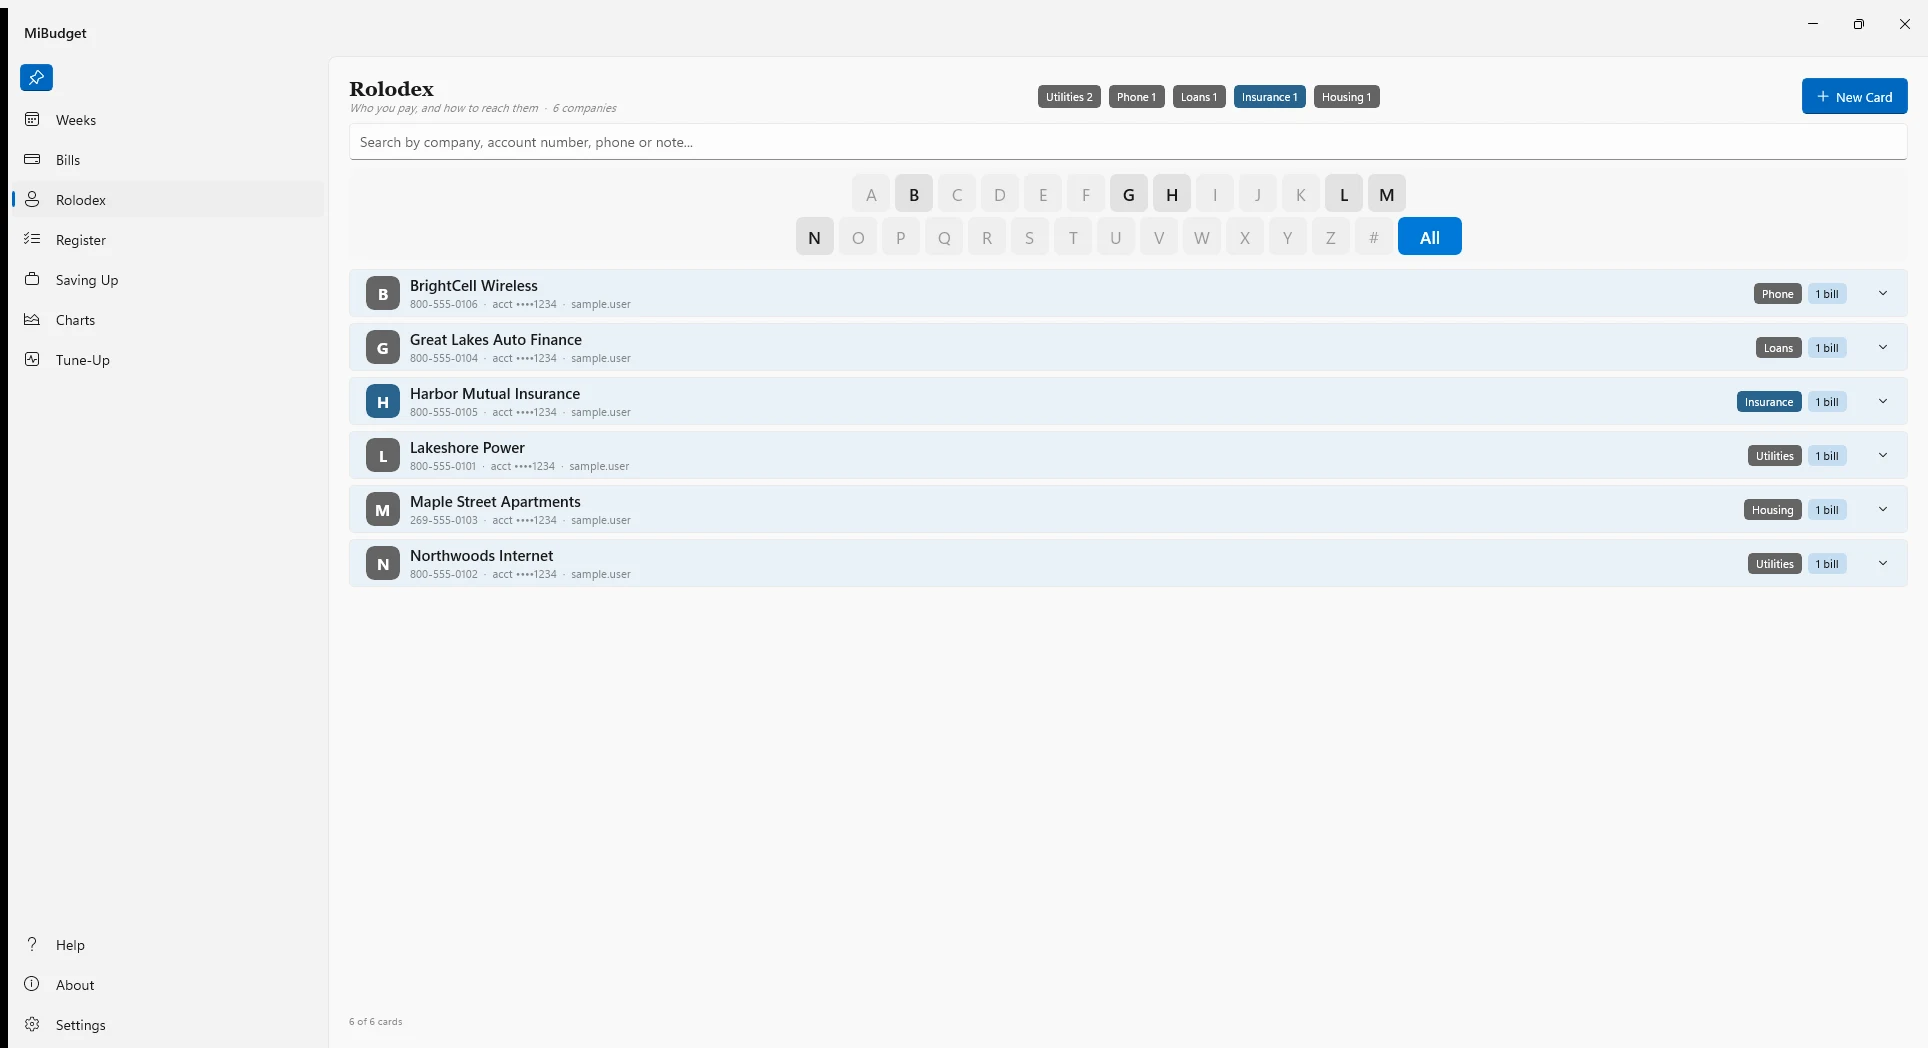Expand the Northwoods Internet card
The width and height of the screenshot is (1928, 1048).
1883,564
